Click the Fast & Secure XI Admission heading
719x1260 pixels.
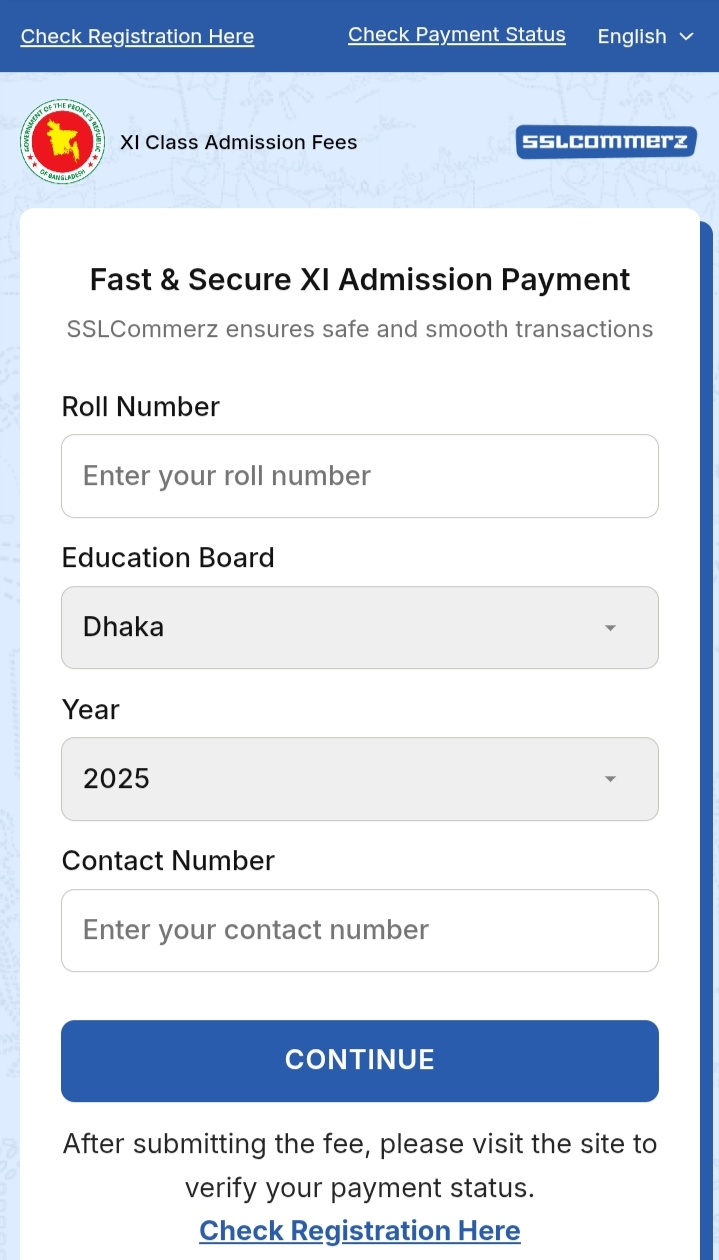pyautogui.click(x=359, y=280)
